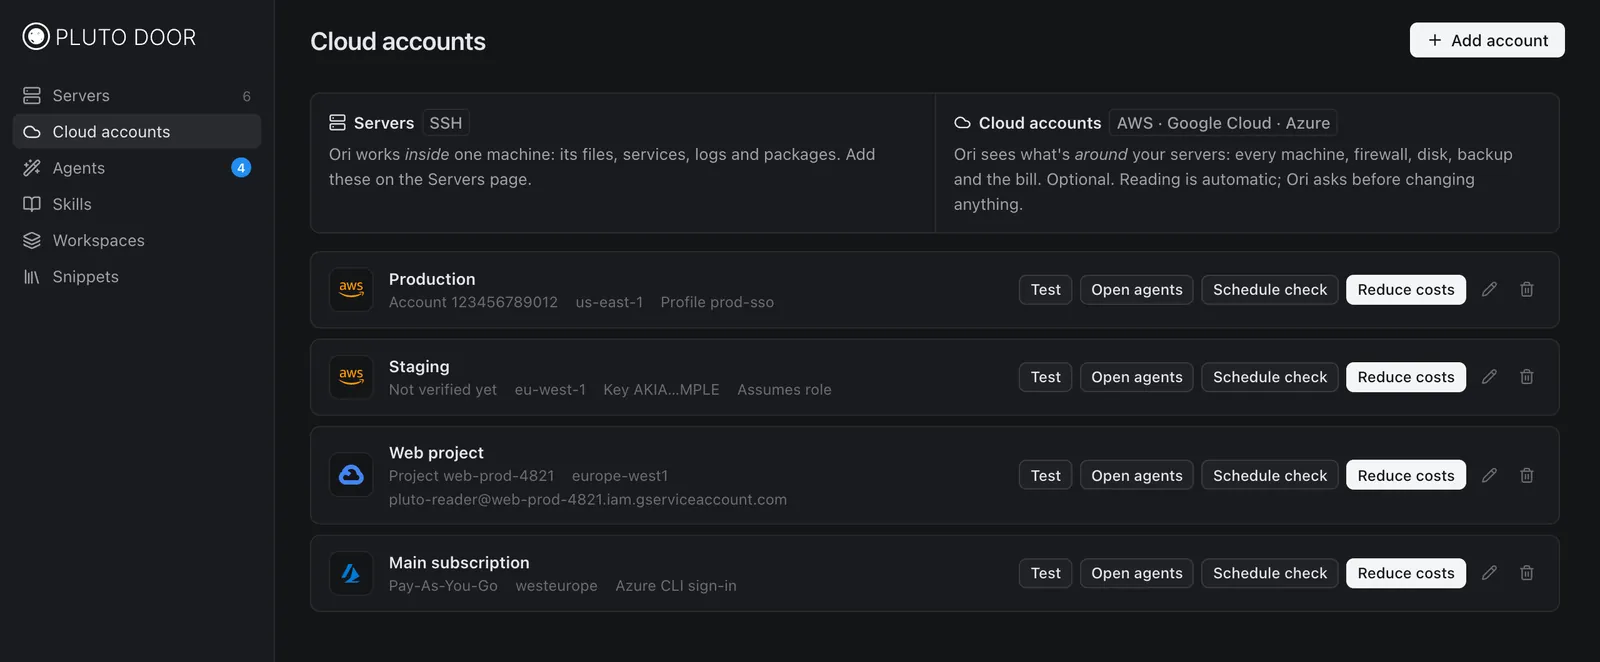Click Not verified yet status
Screen dimensions: 1600x662
coord(443,390)
